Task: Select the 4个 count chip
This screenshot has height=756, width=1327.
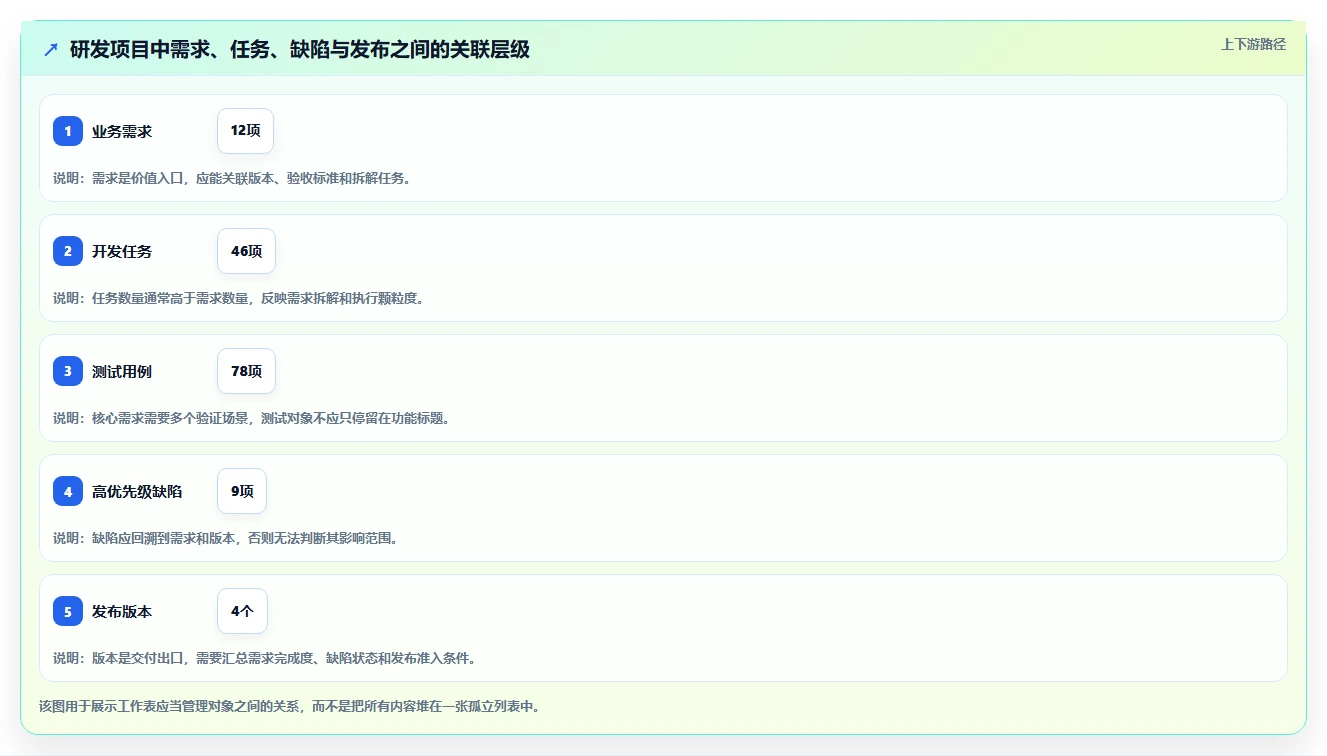Action: 242,611
